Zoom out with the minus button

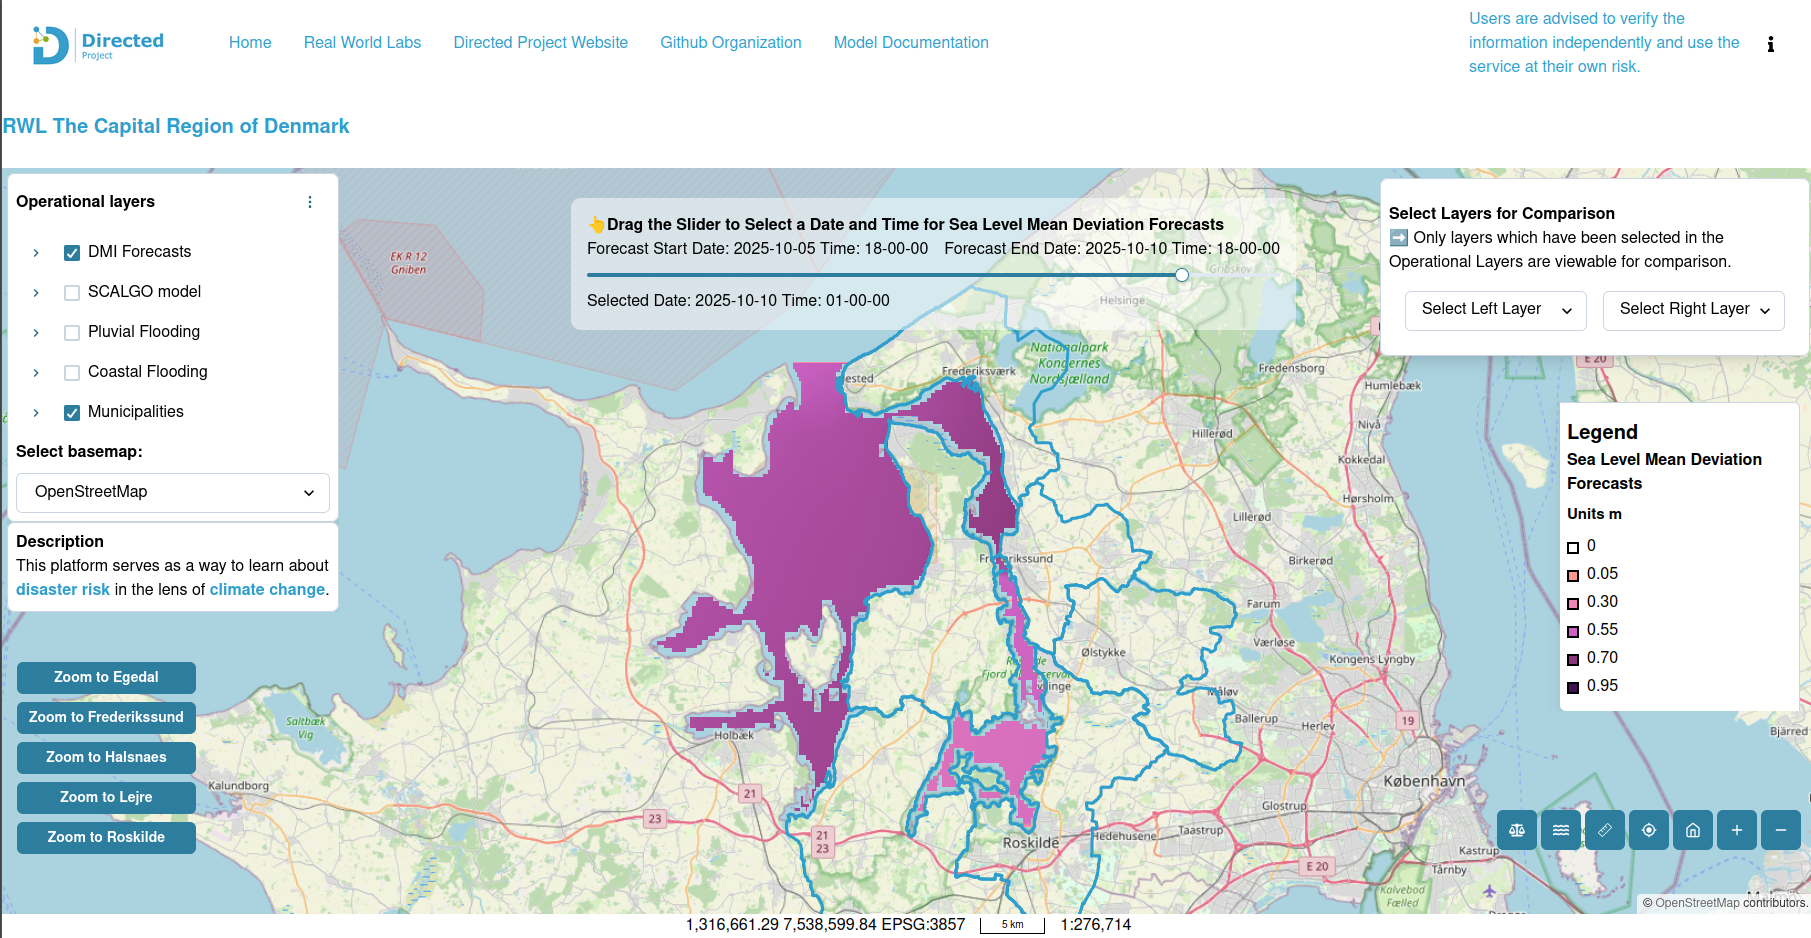pyautogui.click(x=1781, y=830)
